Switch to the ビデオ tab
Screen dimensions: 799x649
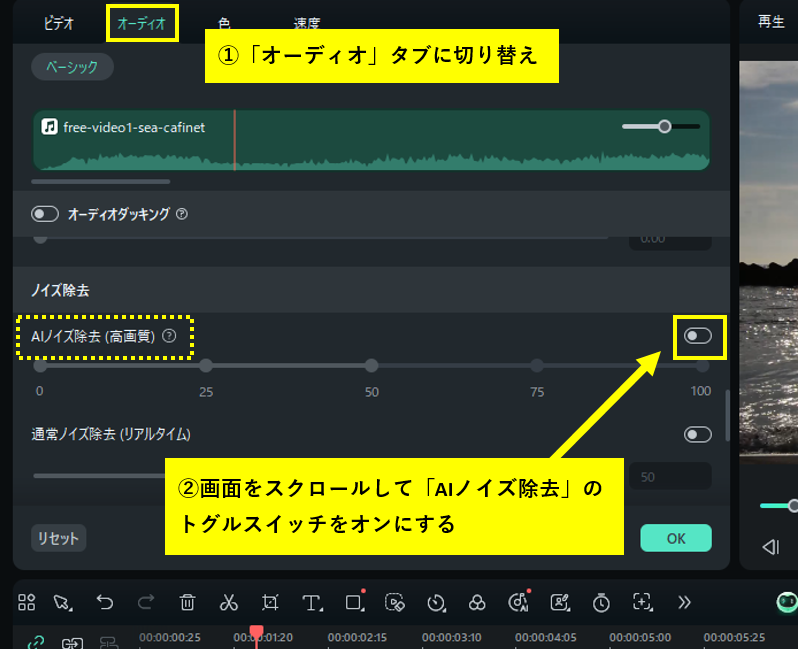pyautogui.click(x=59, y=23)
